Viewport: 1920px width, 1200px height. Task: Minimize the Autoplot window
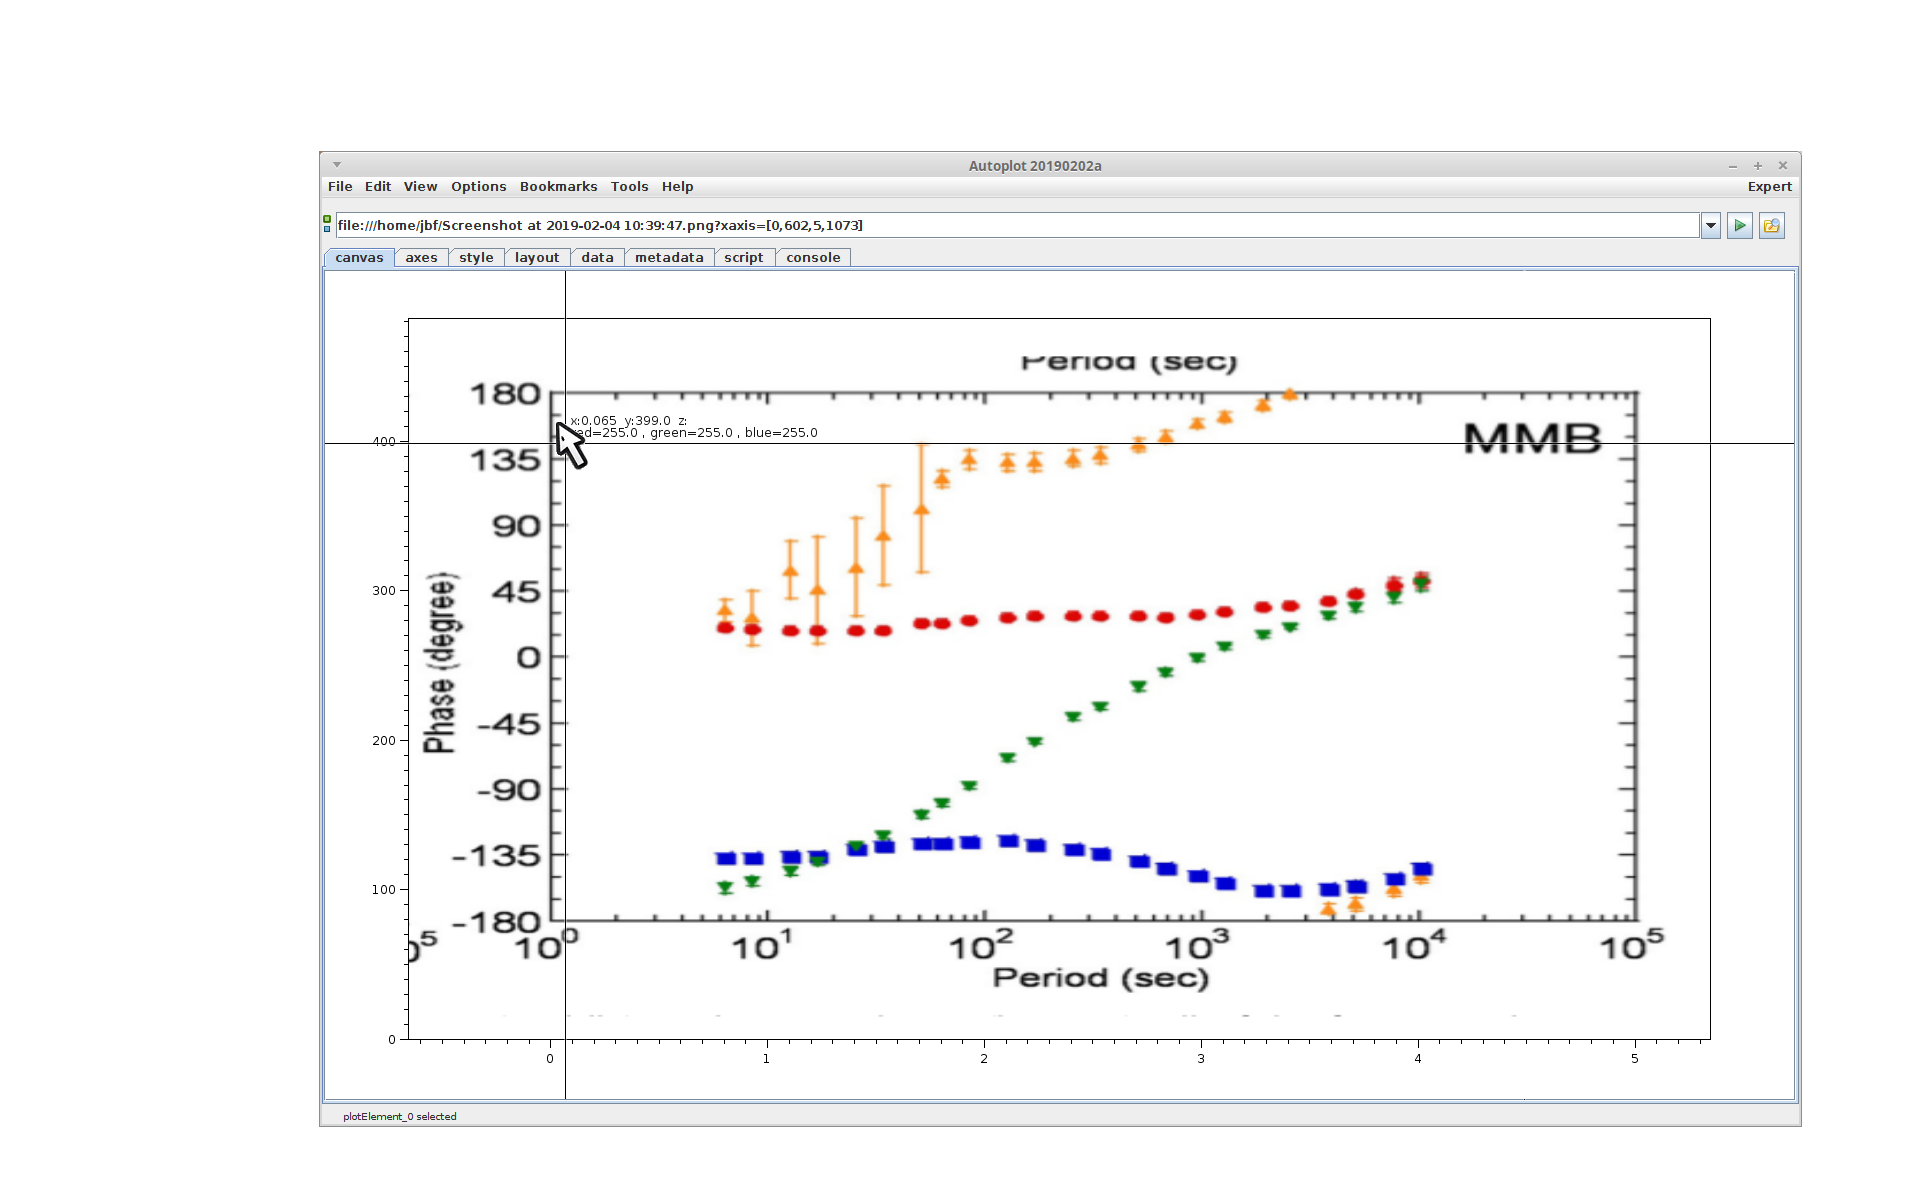(x=1732, y=166)
